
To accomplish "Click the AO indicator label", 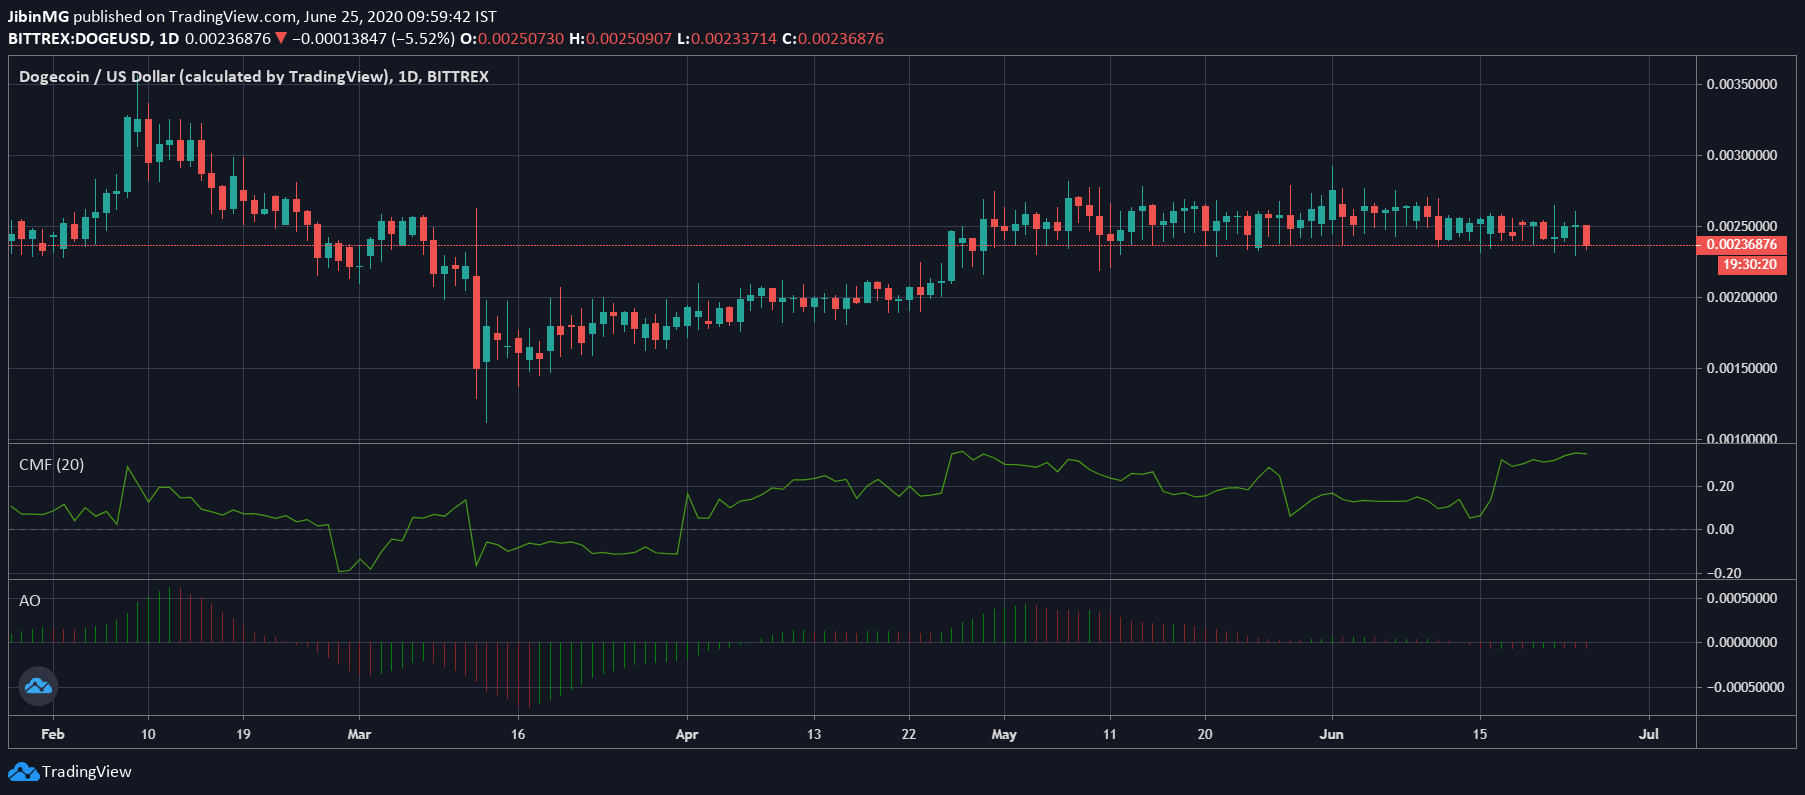I will click(30, 600).
